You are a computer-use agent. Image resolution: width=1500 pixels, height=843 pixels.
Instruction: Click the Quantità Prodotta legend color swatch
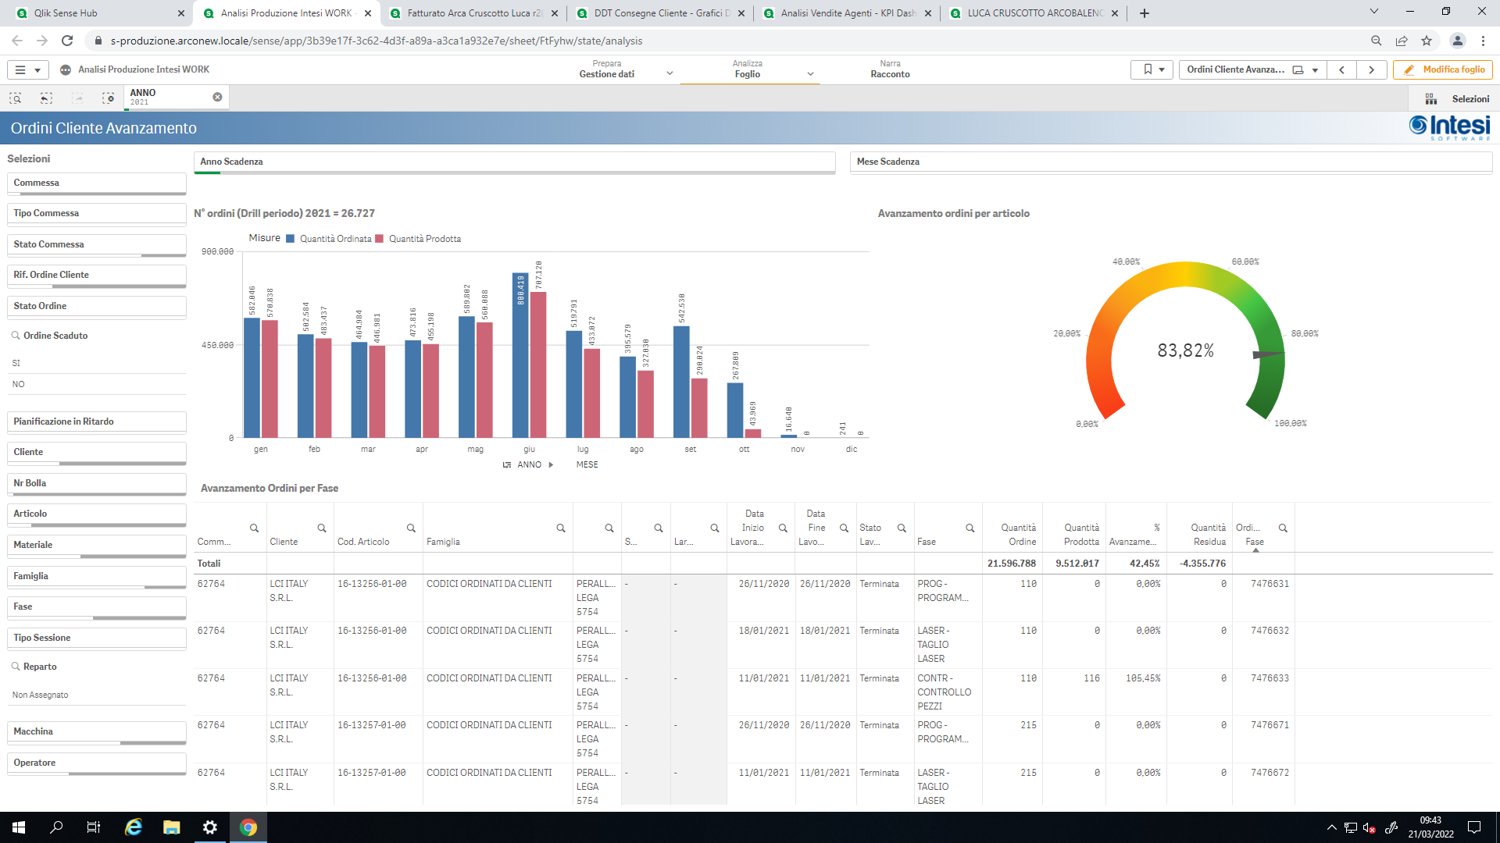[x=380, y=239]
